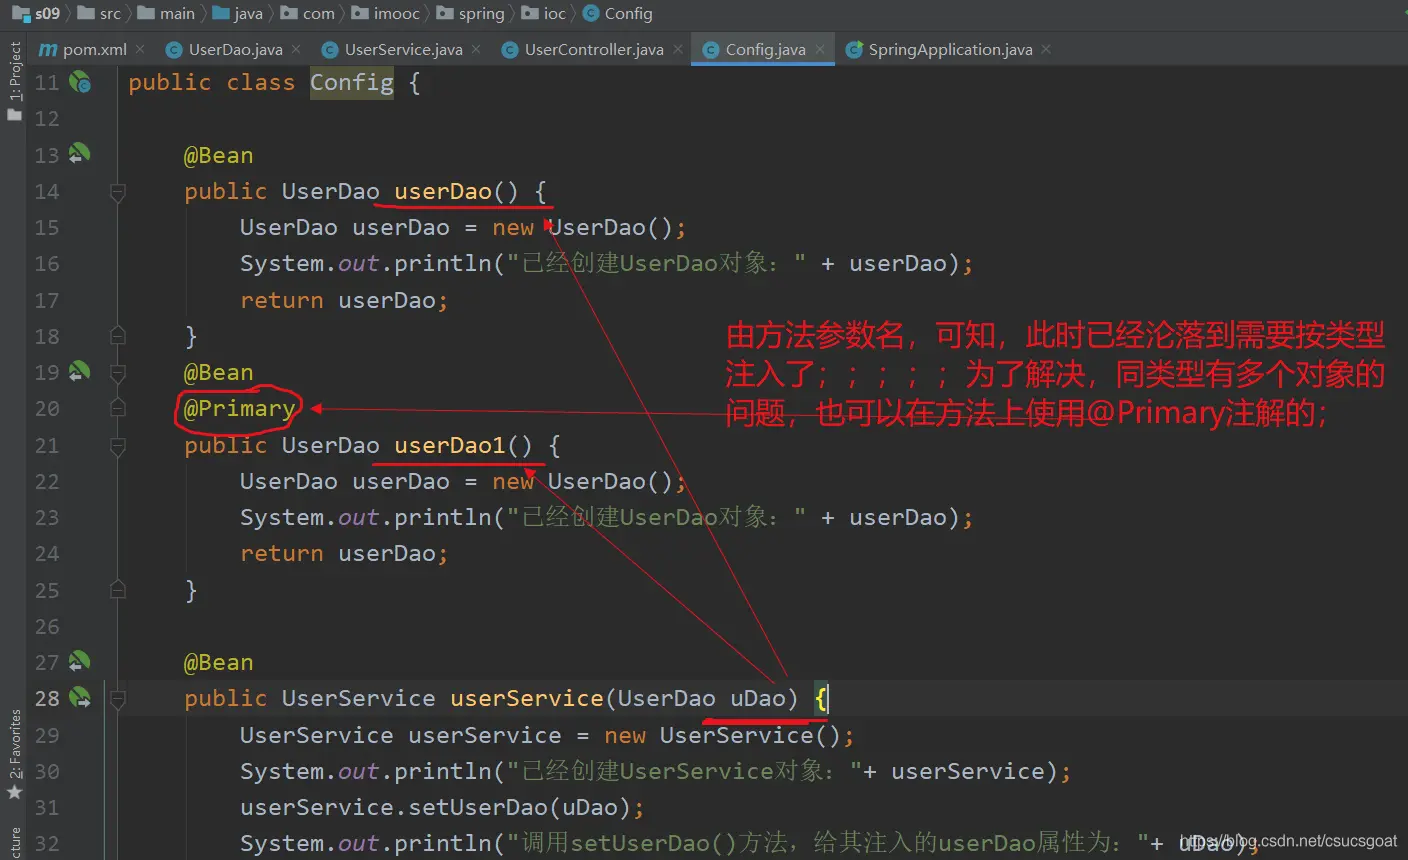Click Spring config gutter icon on line 11

coord(80,83)
